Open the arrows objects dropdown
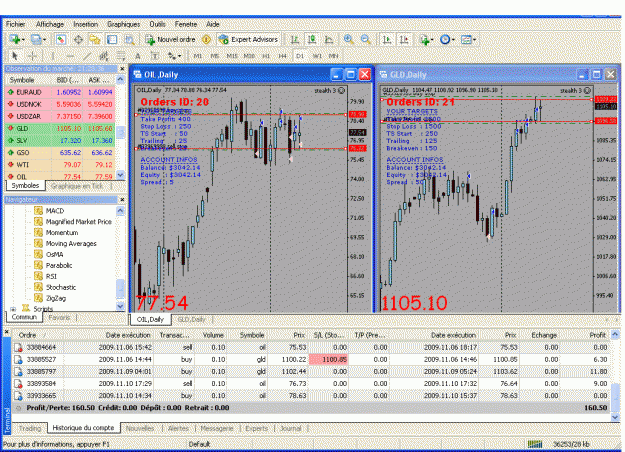 click(x=174, y=56)
